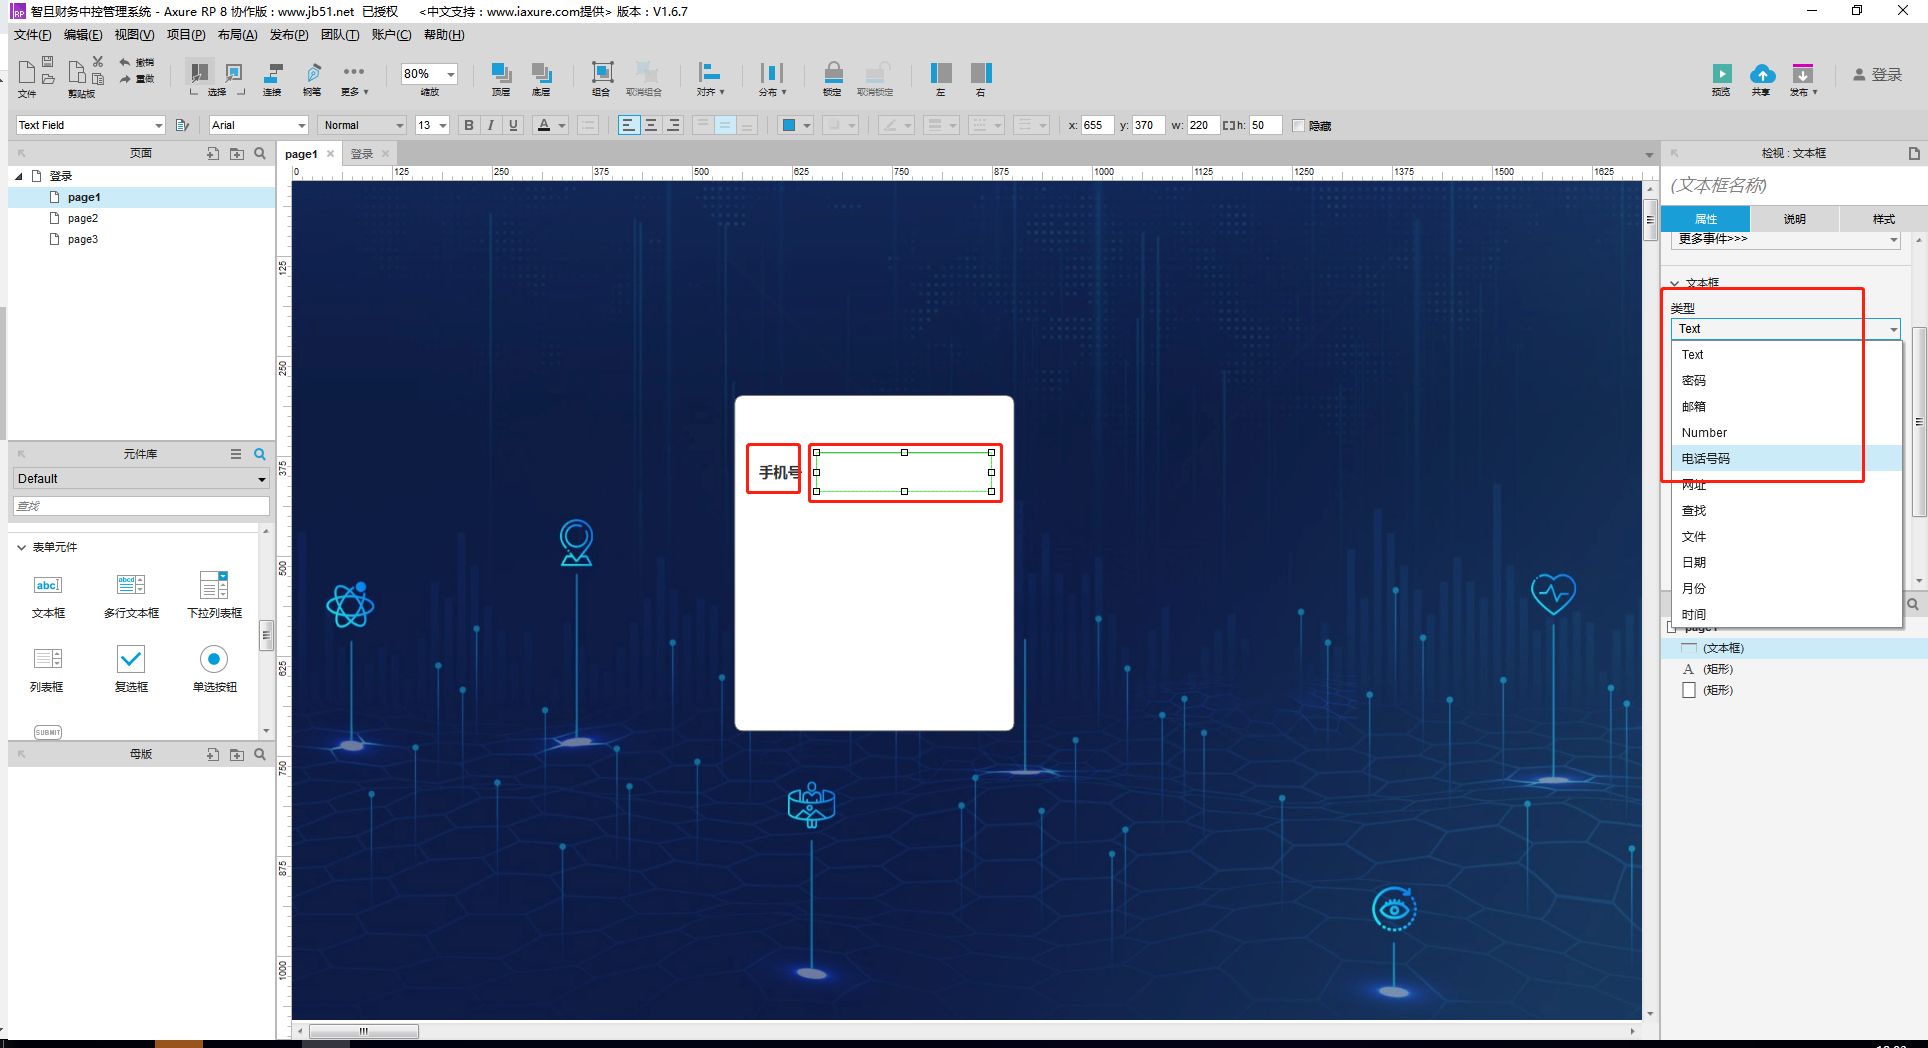Click the undo (撤销) arrow
This screenshot has width=1928, height=1048.
125,62
